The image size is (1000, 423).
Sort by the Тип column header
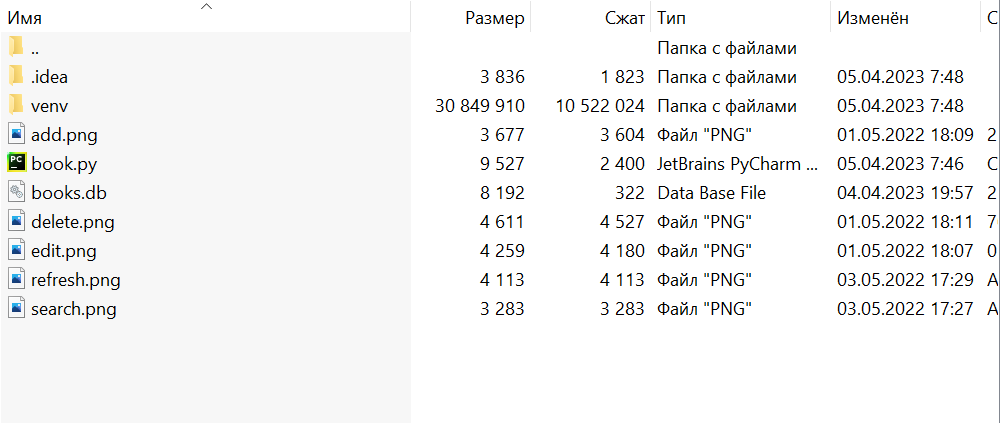tap(671, 18)
